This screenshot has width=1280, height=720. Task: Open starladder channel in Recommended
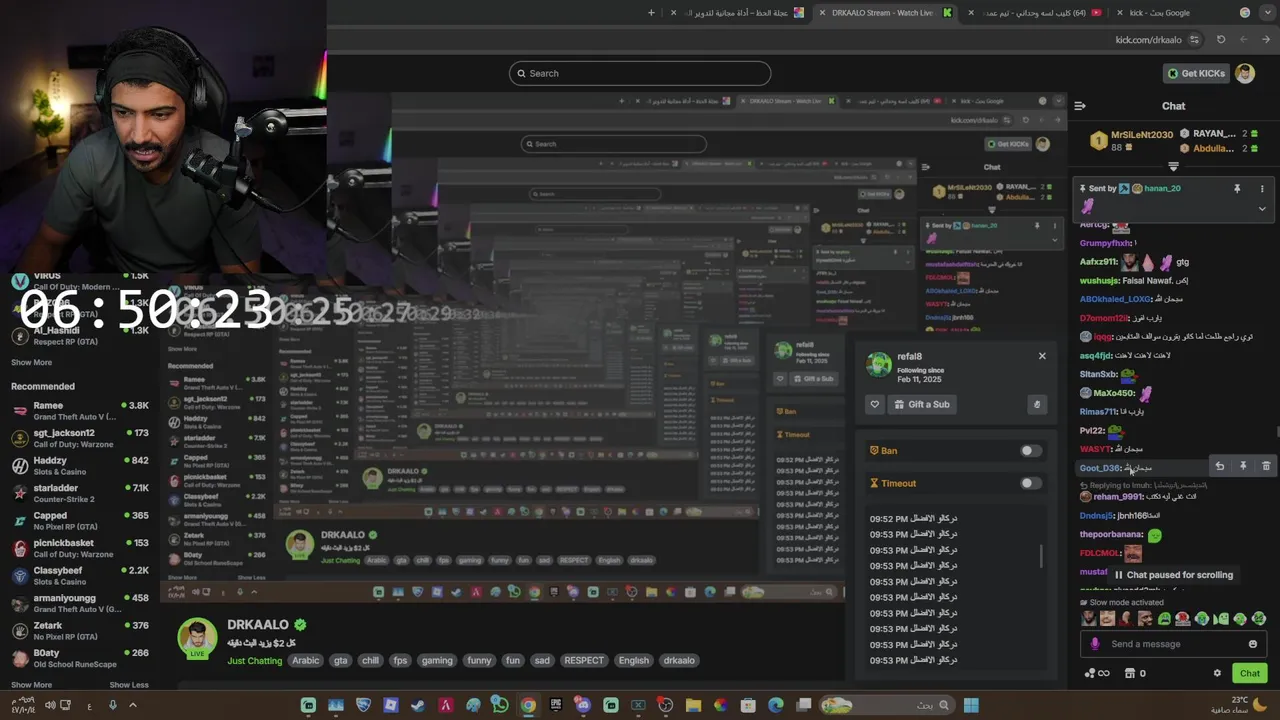(x=80, y=493)
